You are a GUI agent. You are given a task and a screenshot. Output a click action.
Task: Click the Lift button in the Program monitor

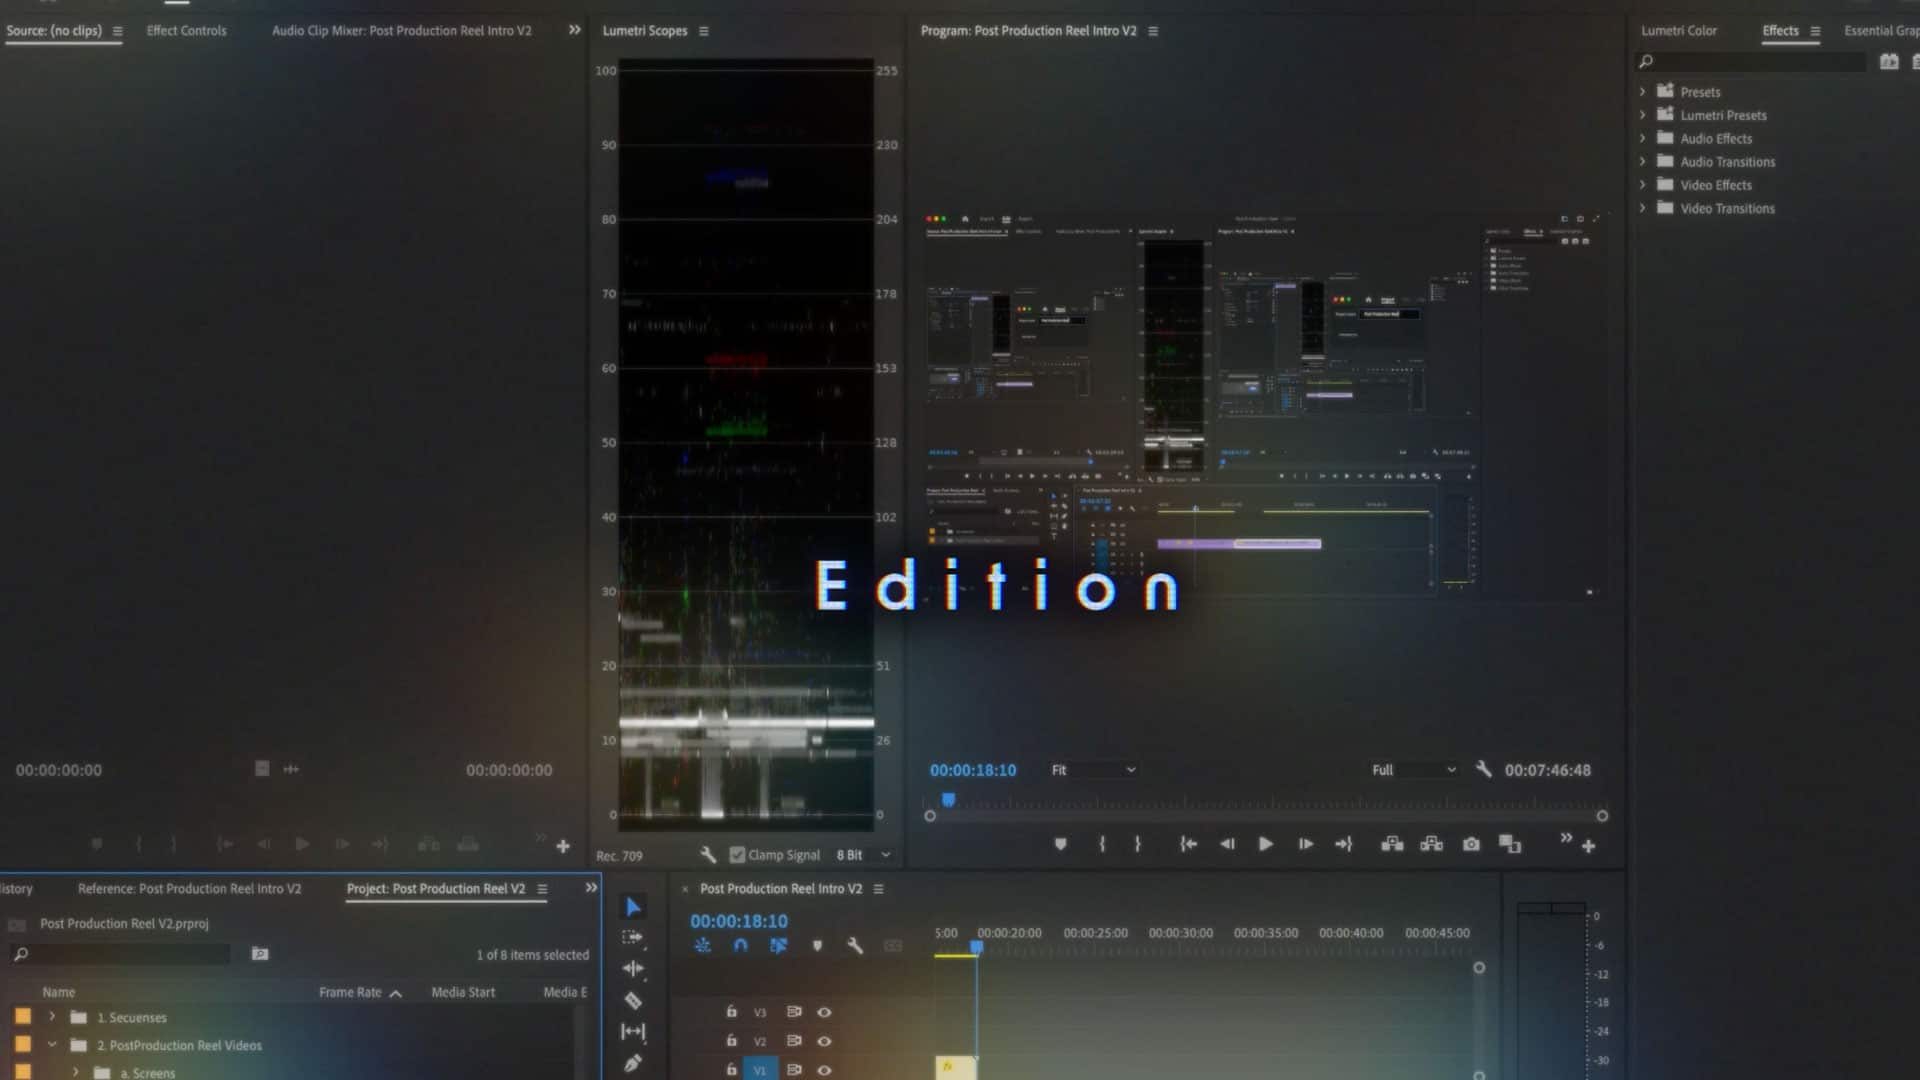(1392, 845)
